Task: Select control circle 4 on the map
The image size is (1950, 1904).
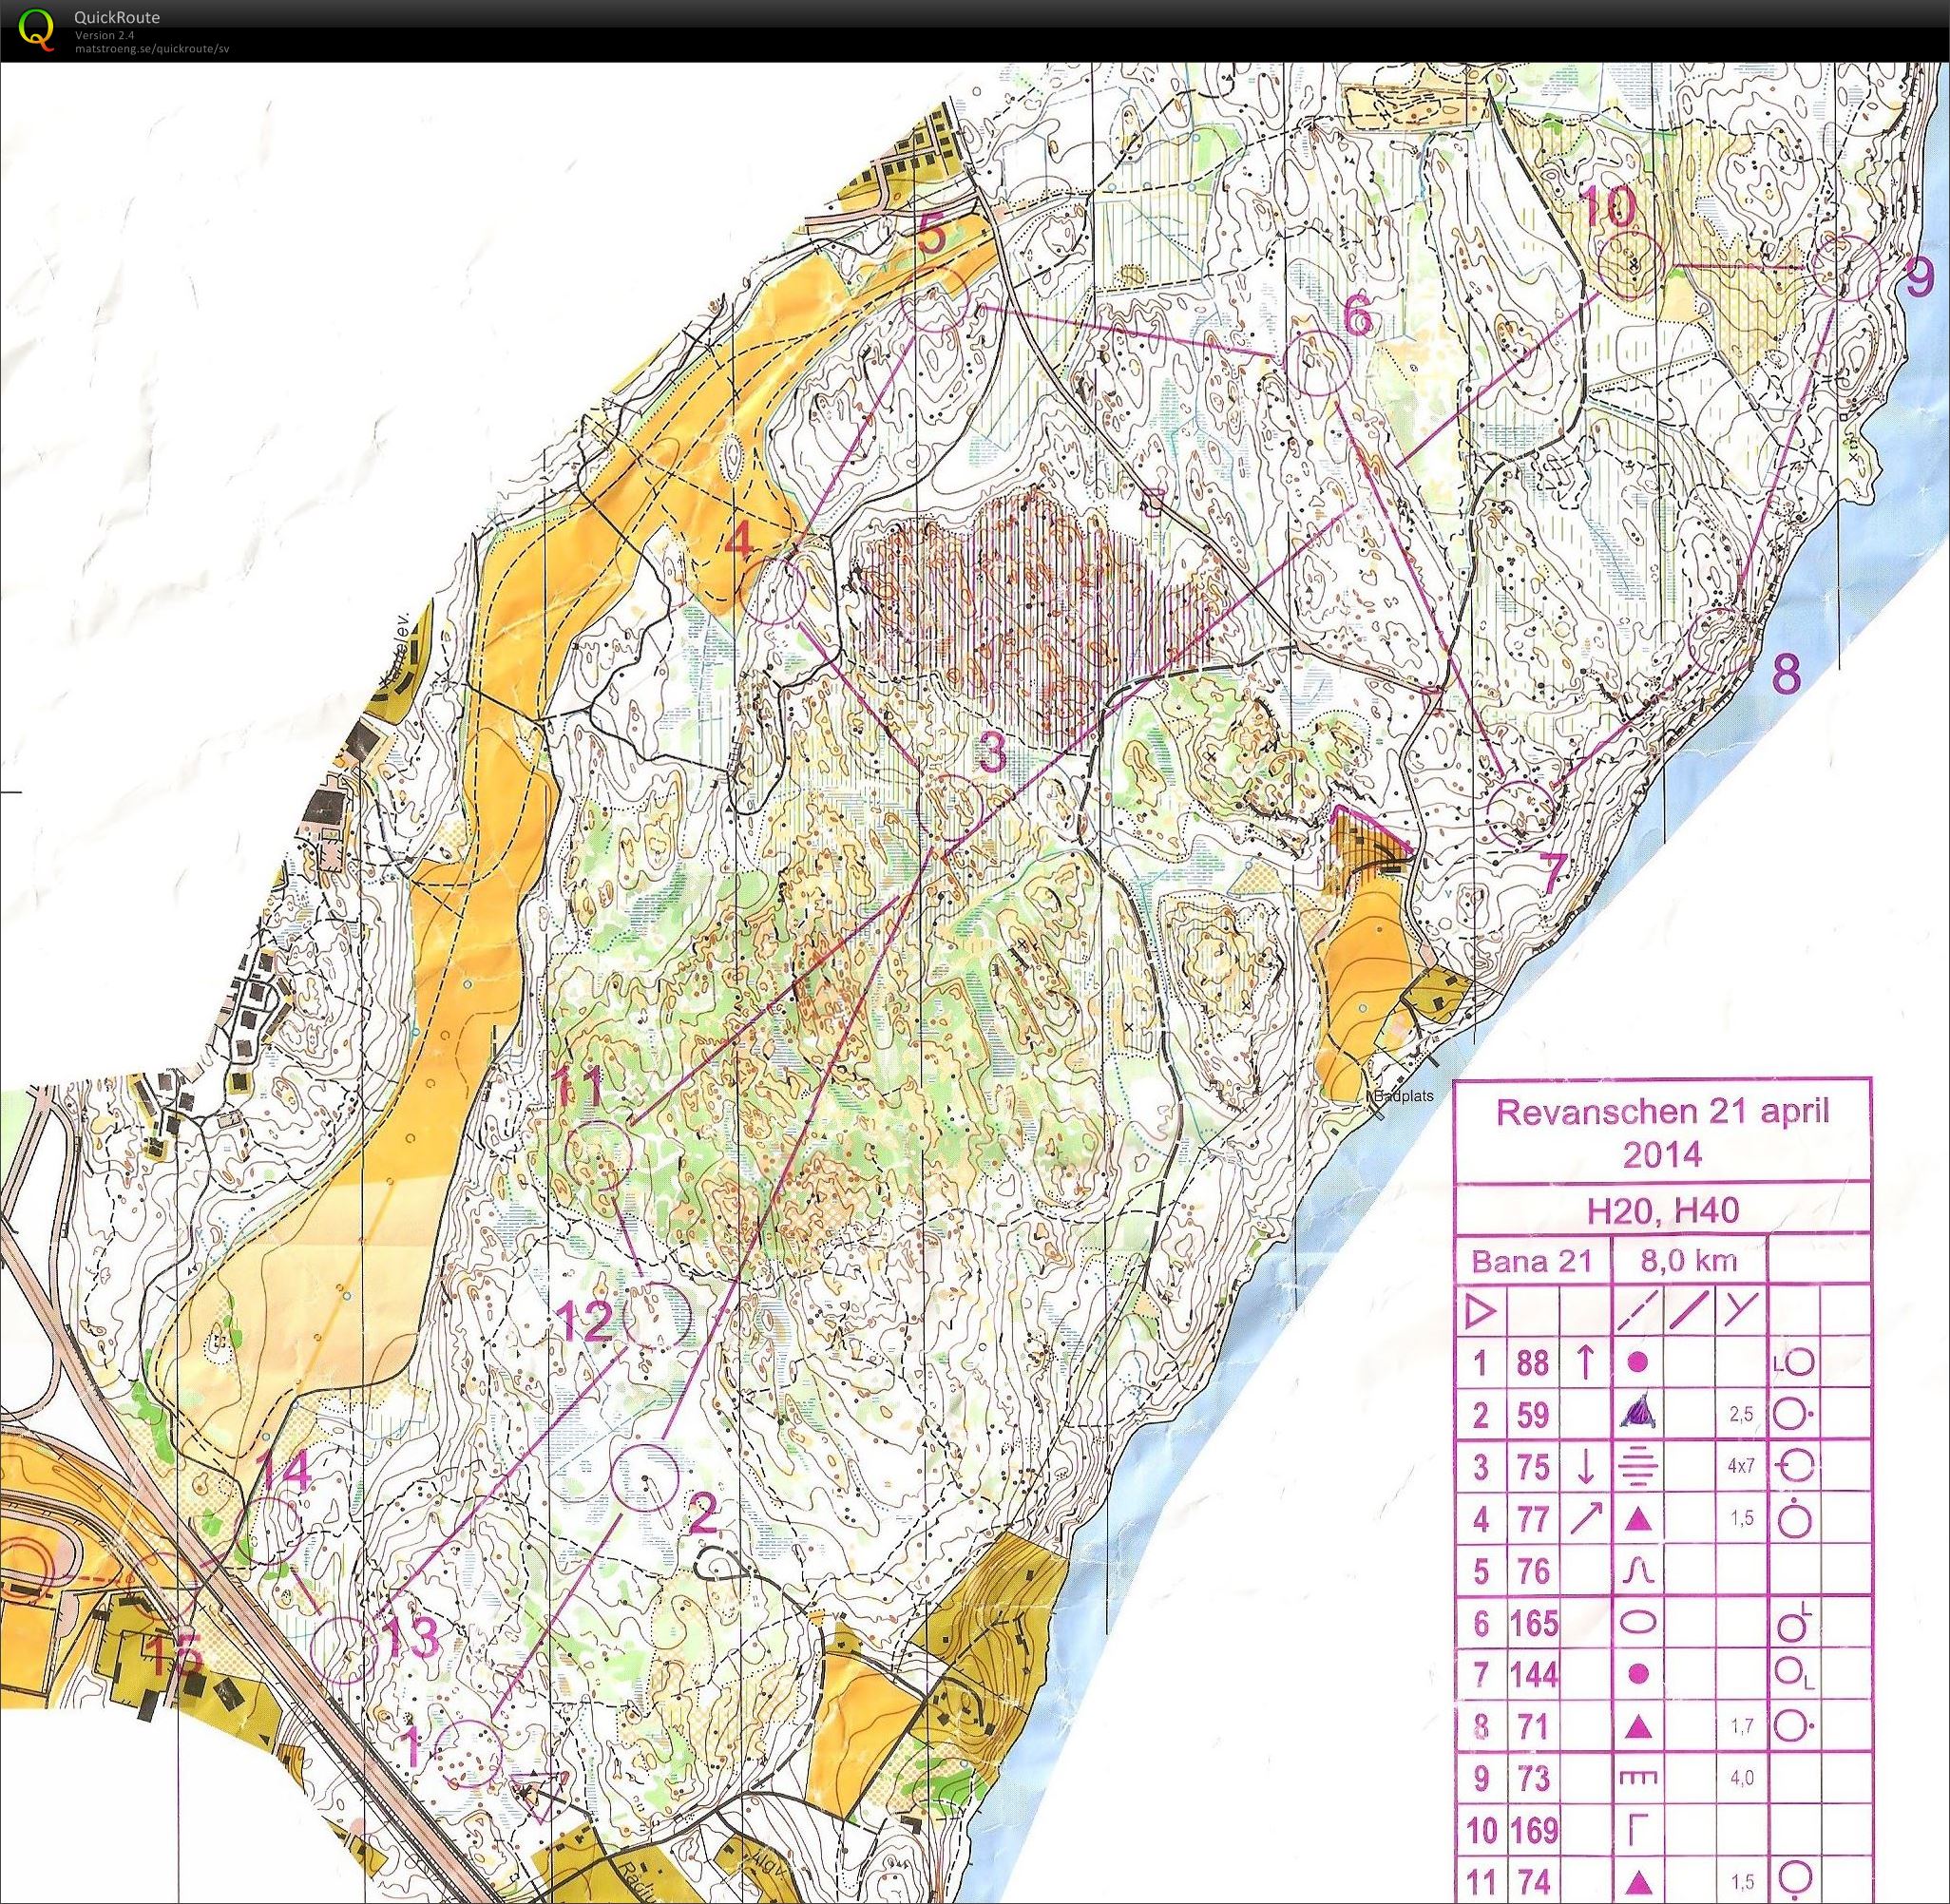Action: tap(773, 593)
